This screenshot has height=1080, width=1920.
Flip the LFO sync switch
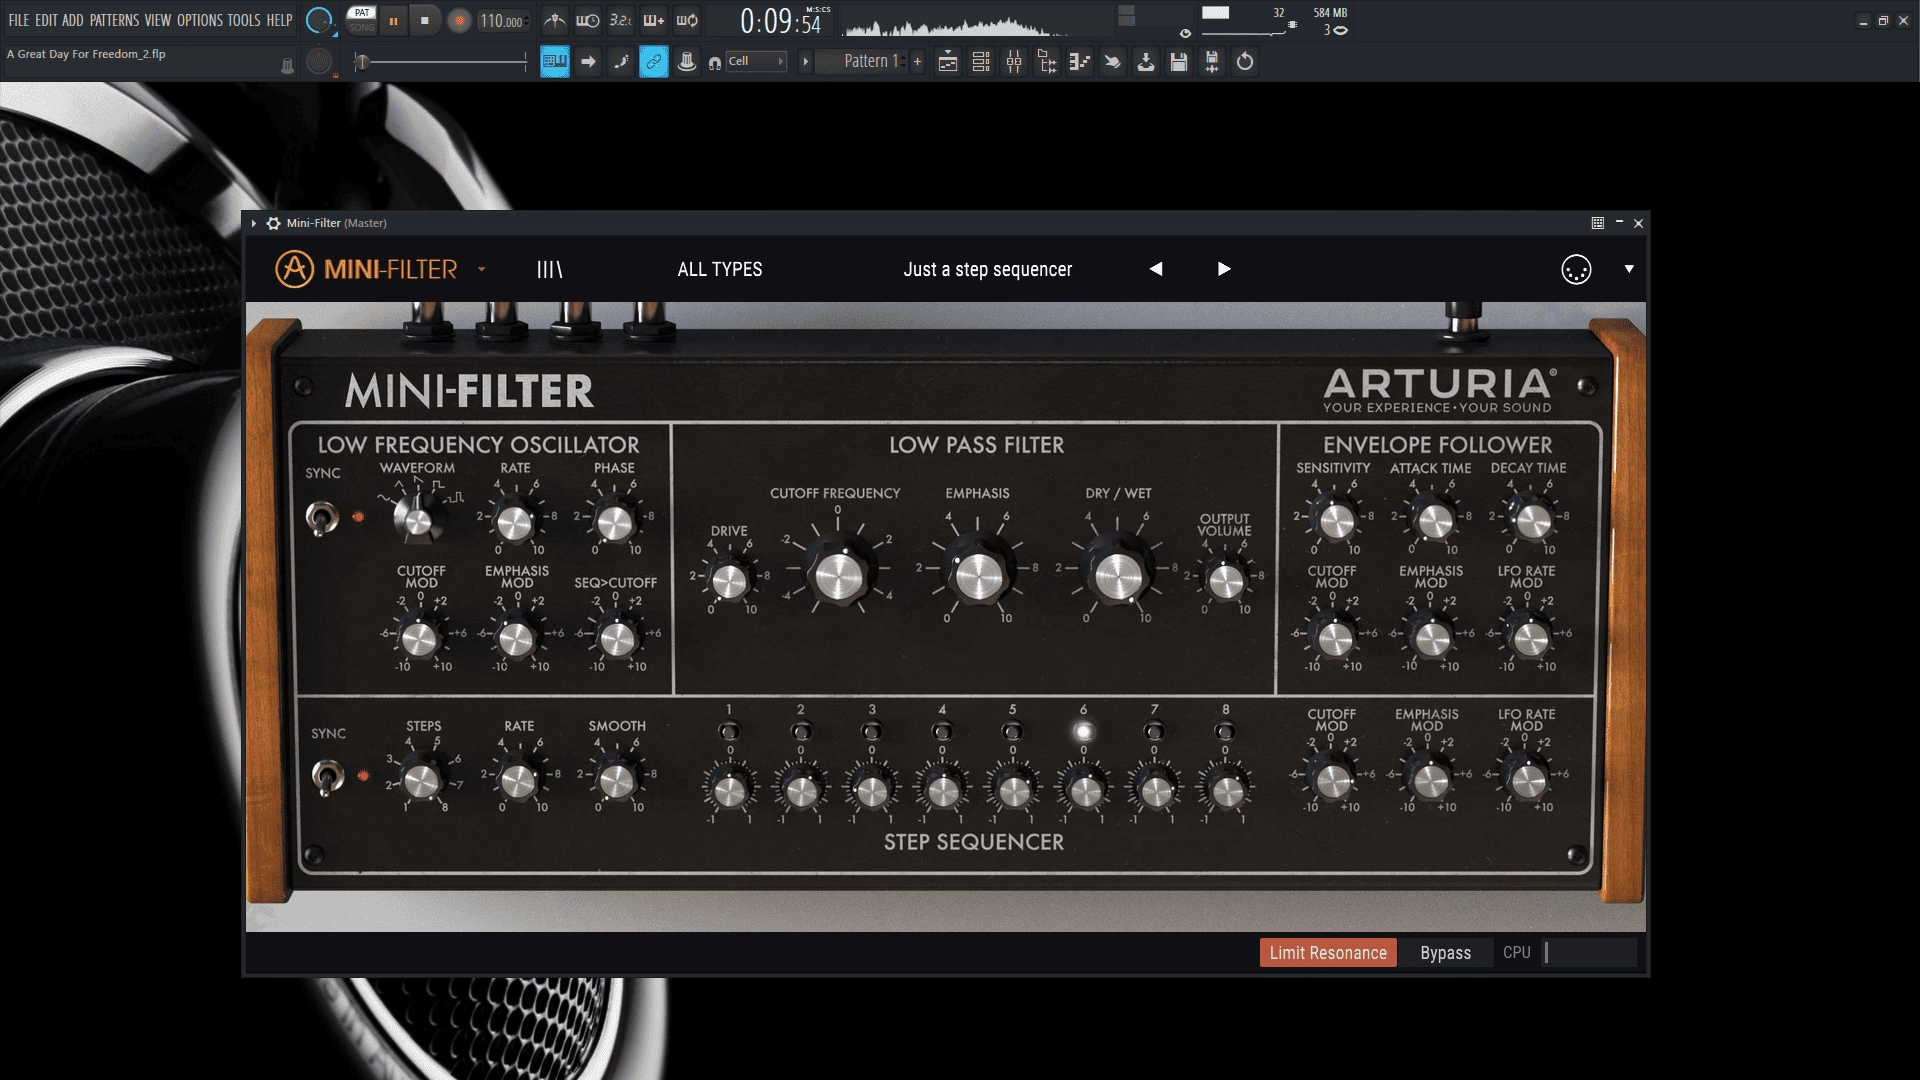point(322,518)
